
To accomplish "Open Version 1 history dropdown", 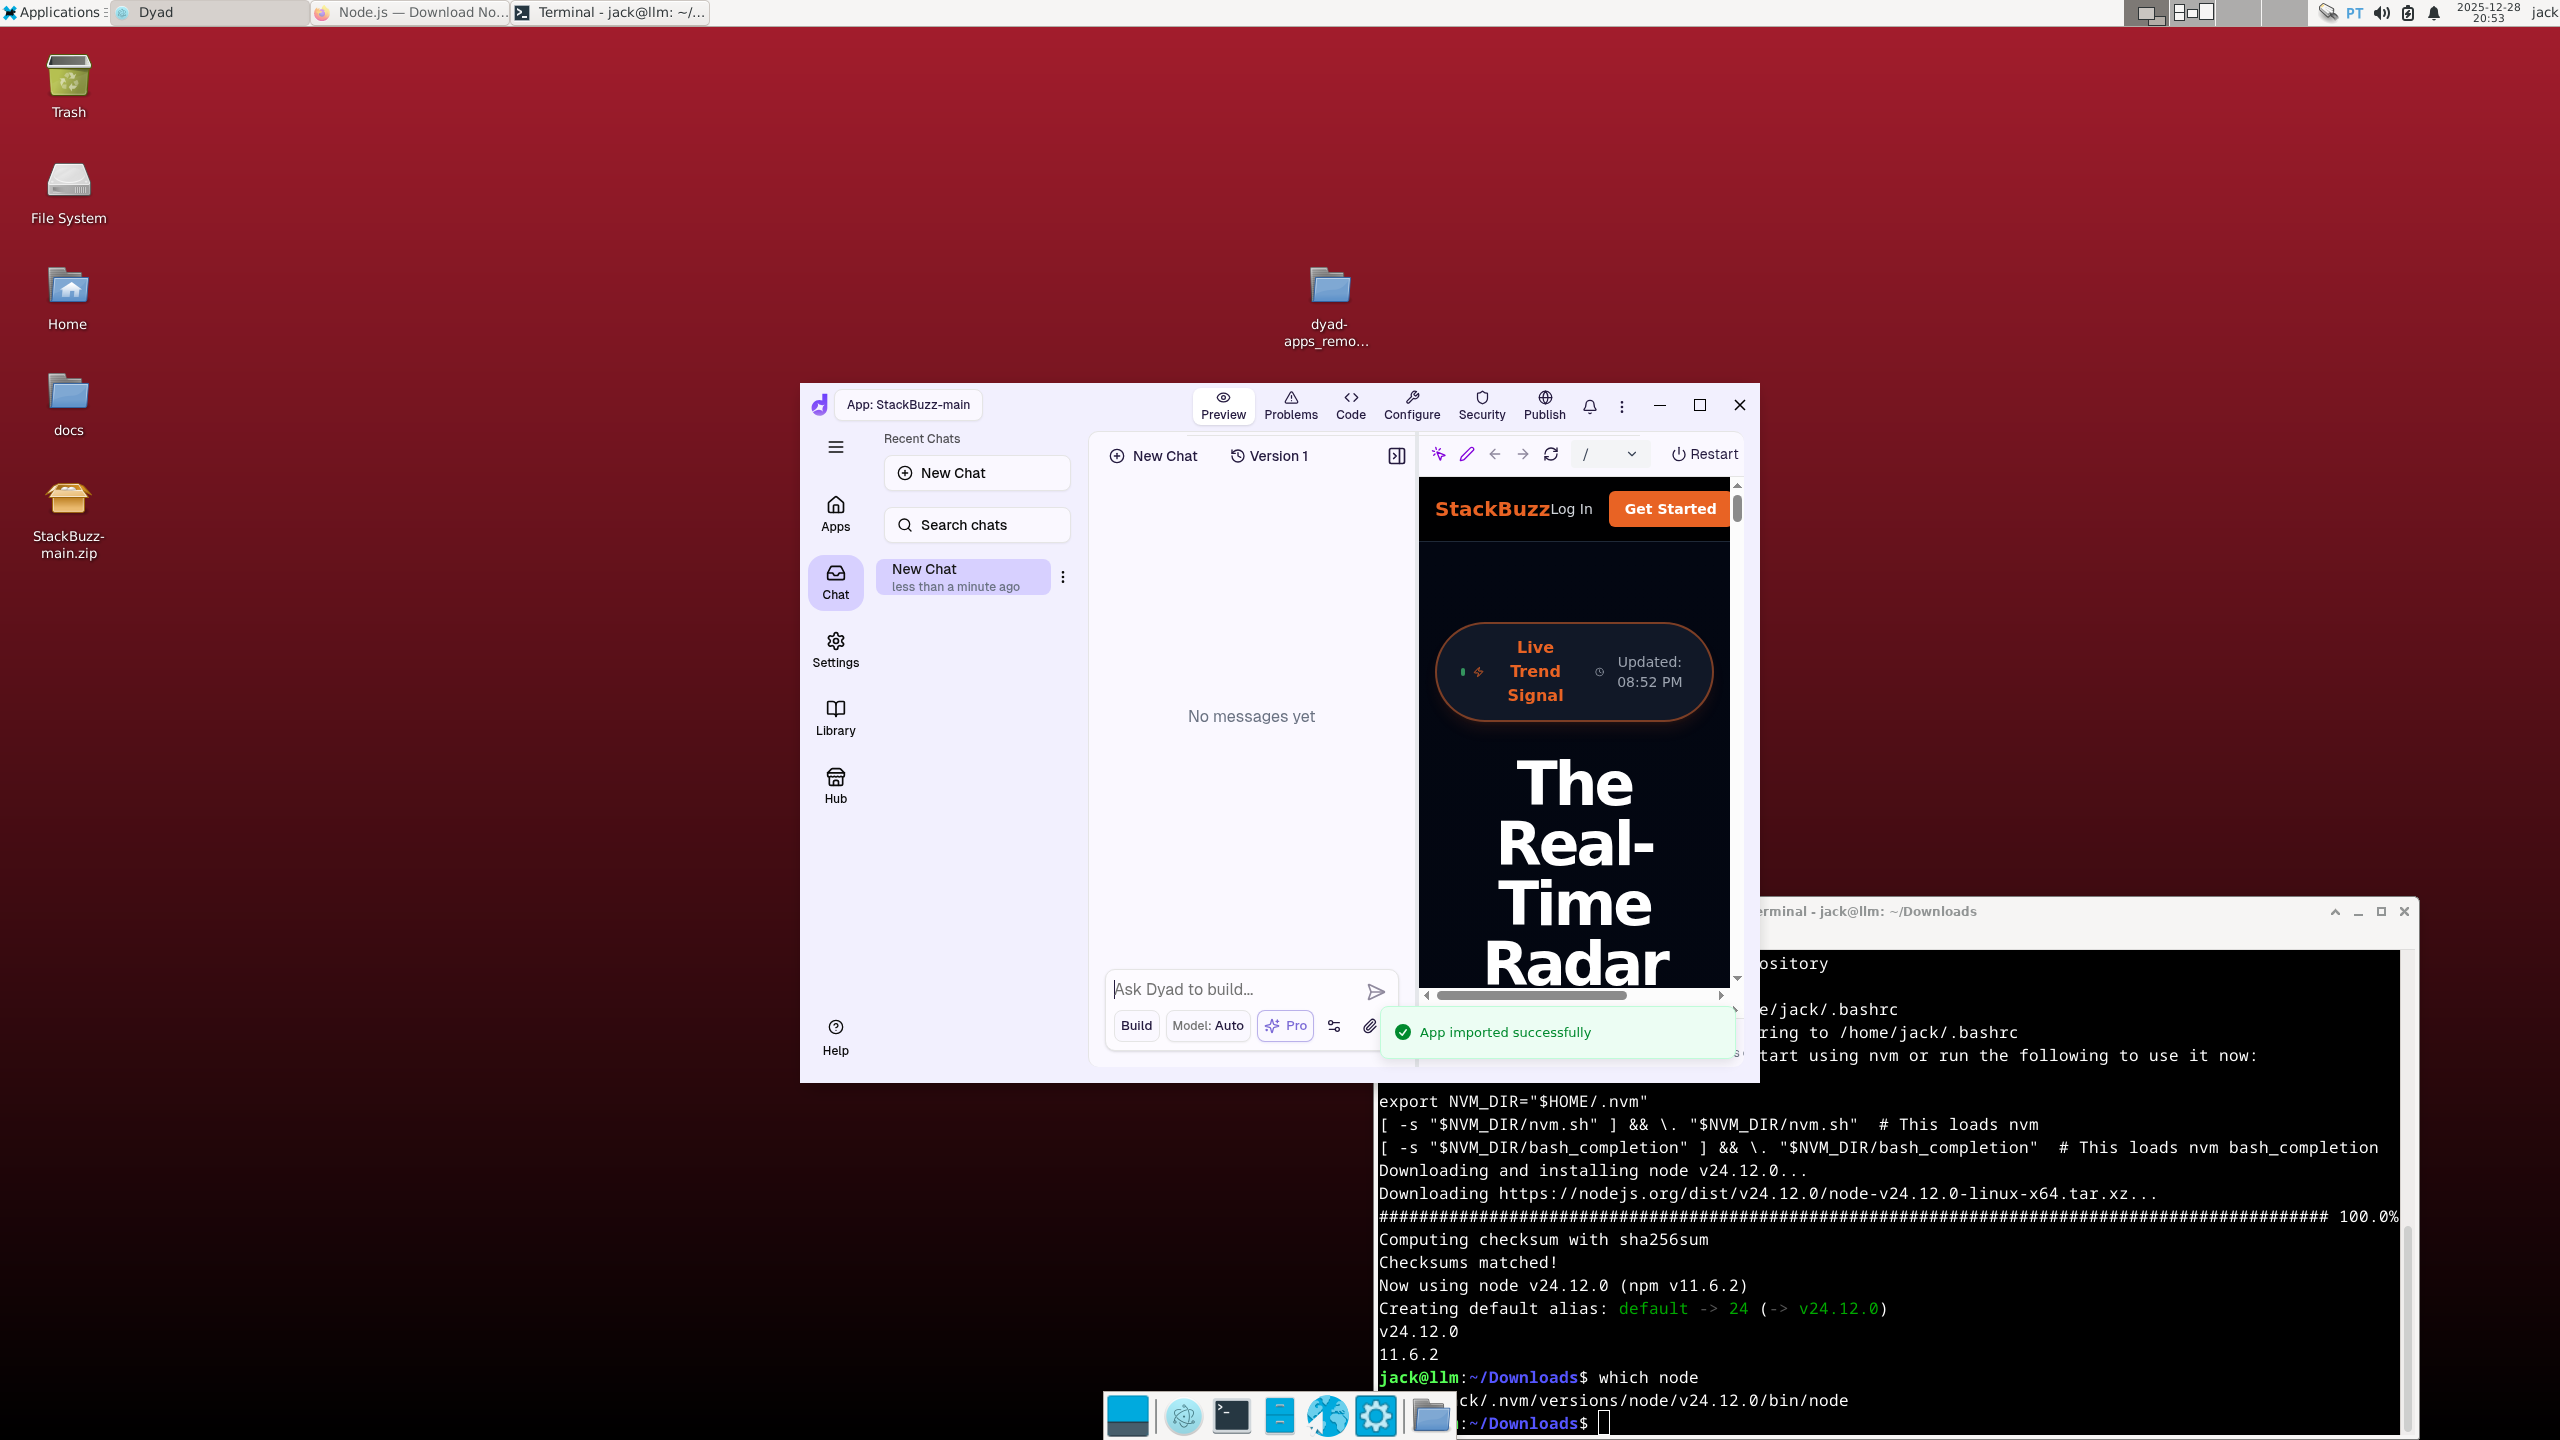I will coord(1268,456).
